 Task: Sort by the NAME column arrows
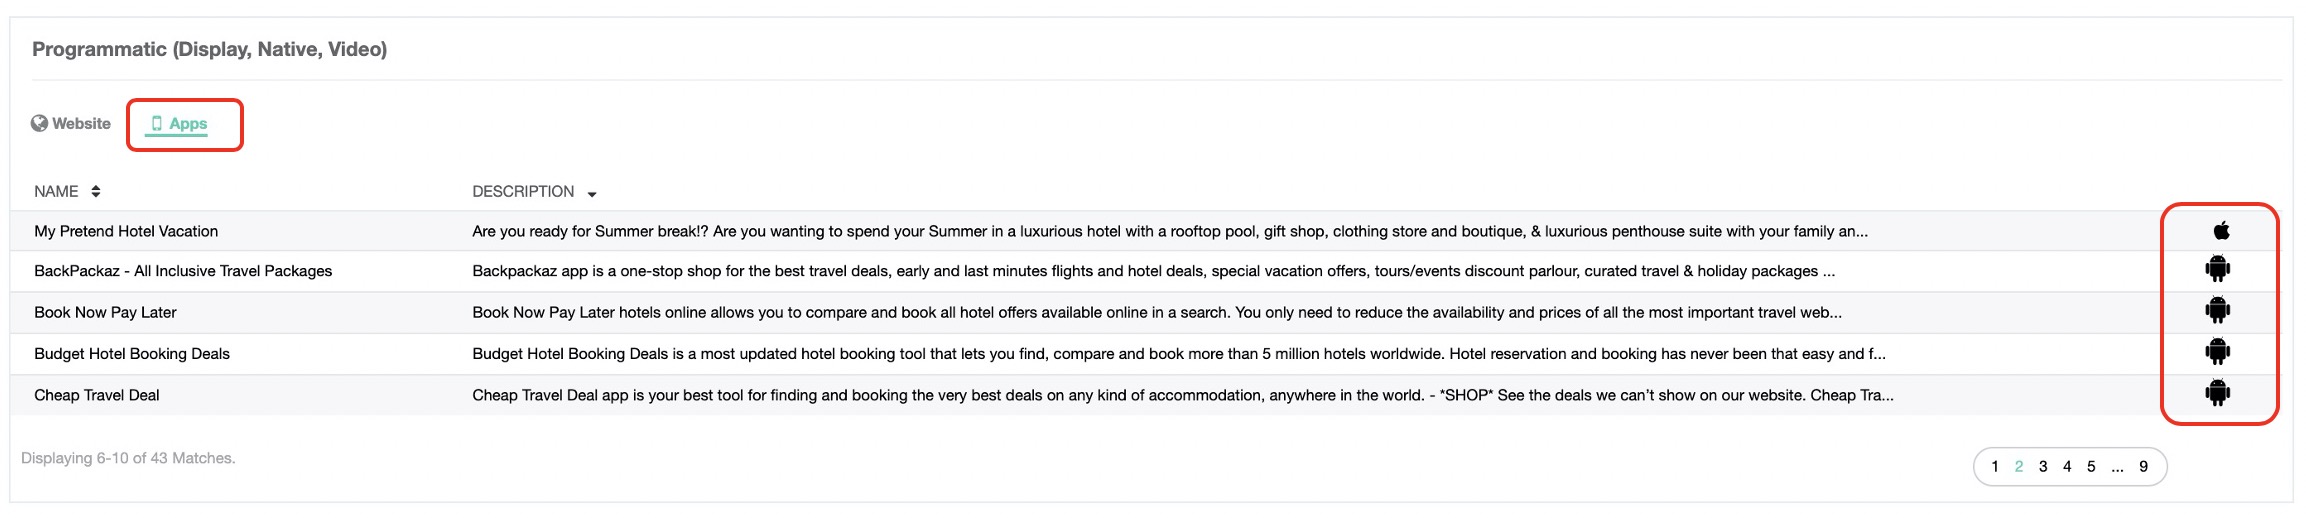[x=96, y=191]
